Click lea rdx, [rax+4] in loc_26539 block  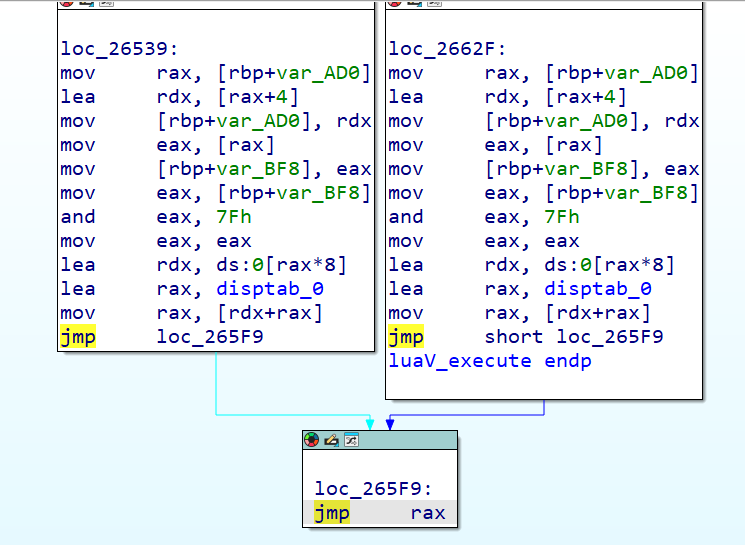[180, 97]
